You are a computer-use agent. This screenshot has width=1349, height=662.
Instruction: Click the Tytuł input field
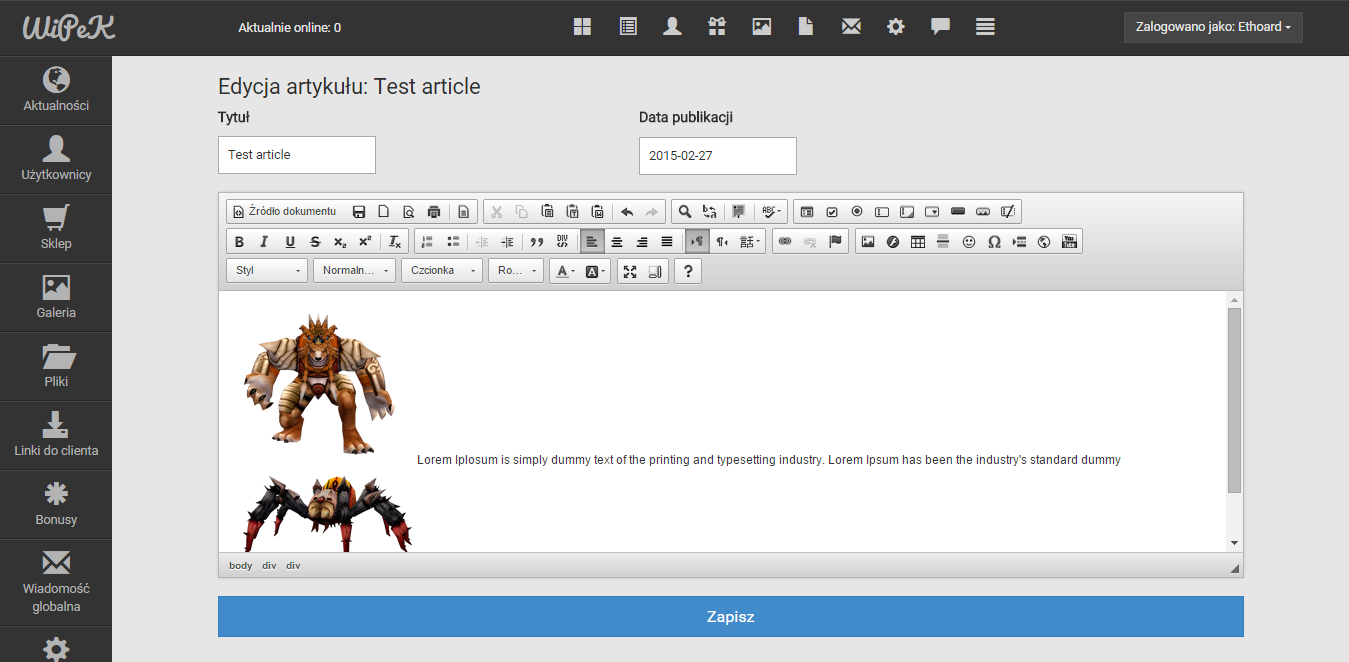pyautogui.click(x=297, y=155)
